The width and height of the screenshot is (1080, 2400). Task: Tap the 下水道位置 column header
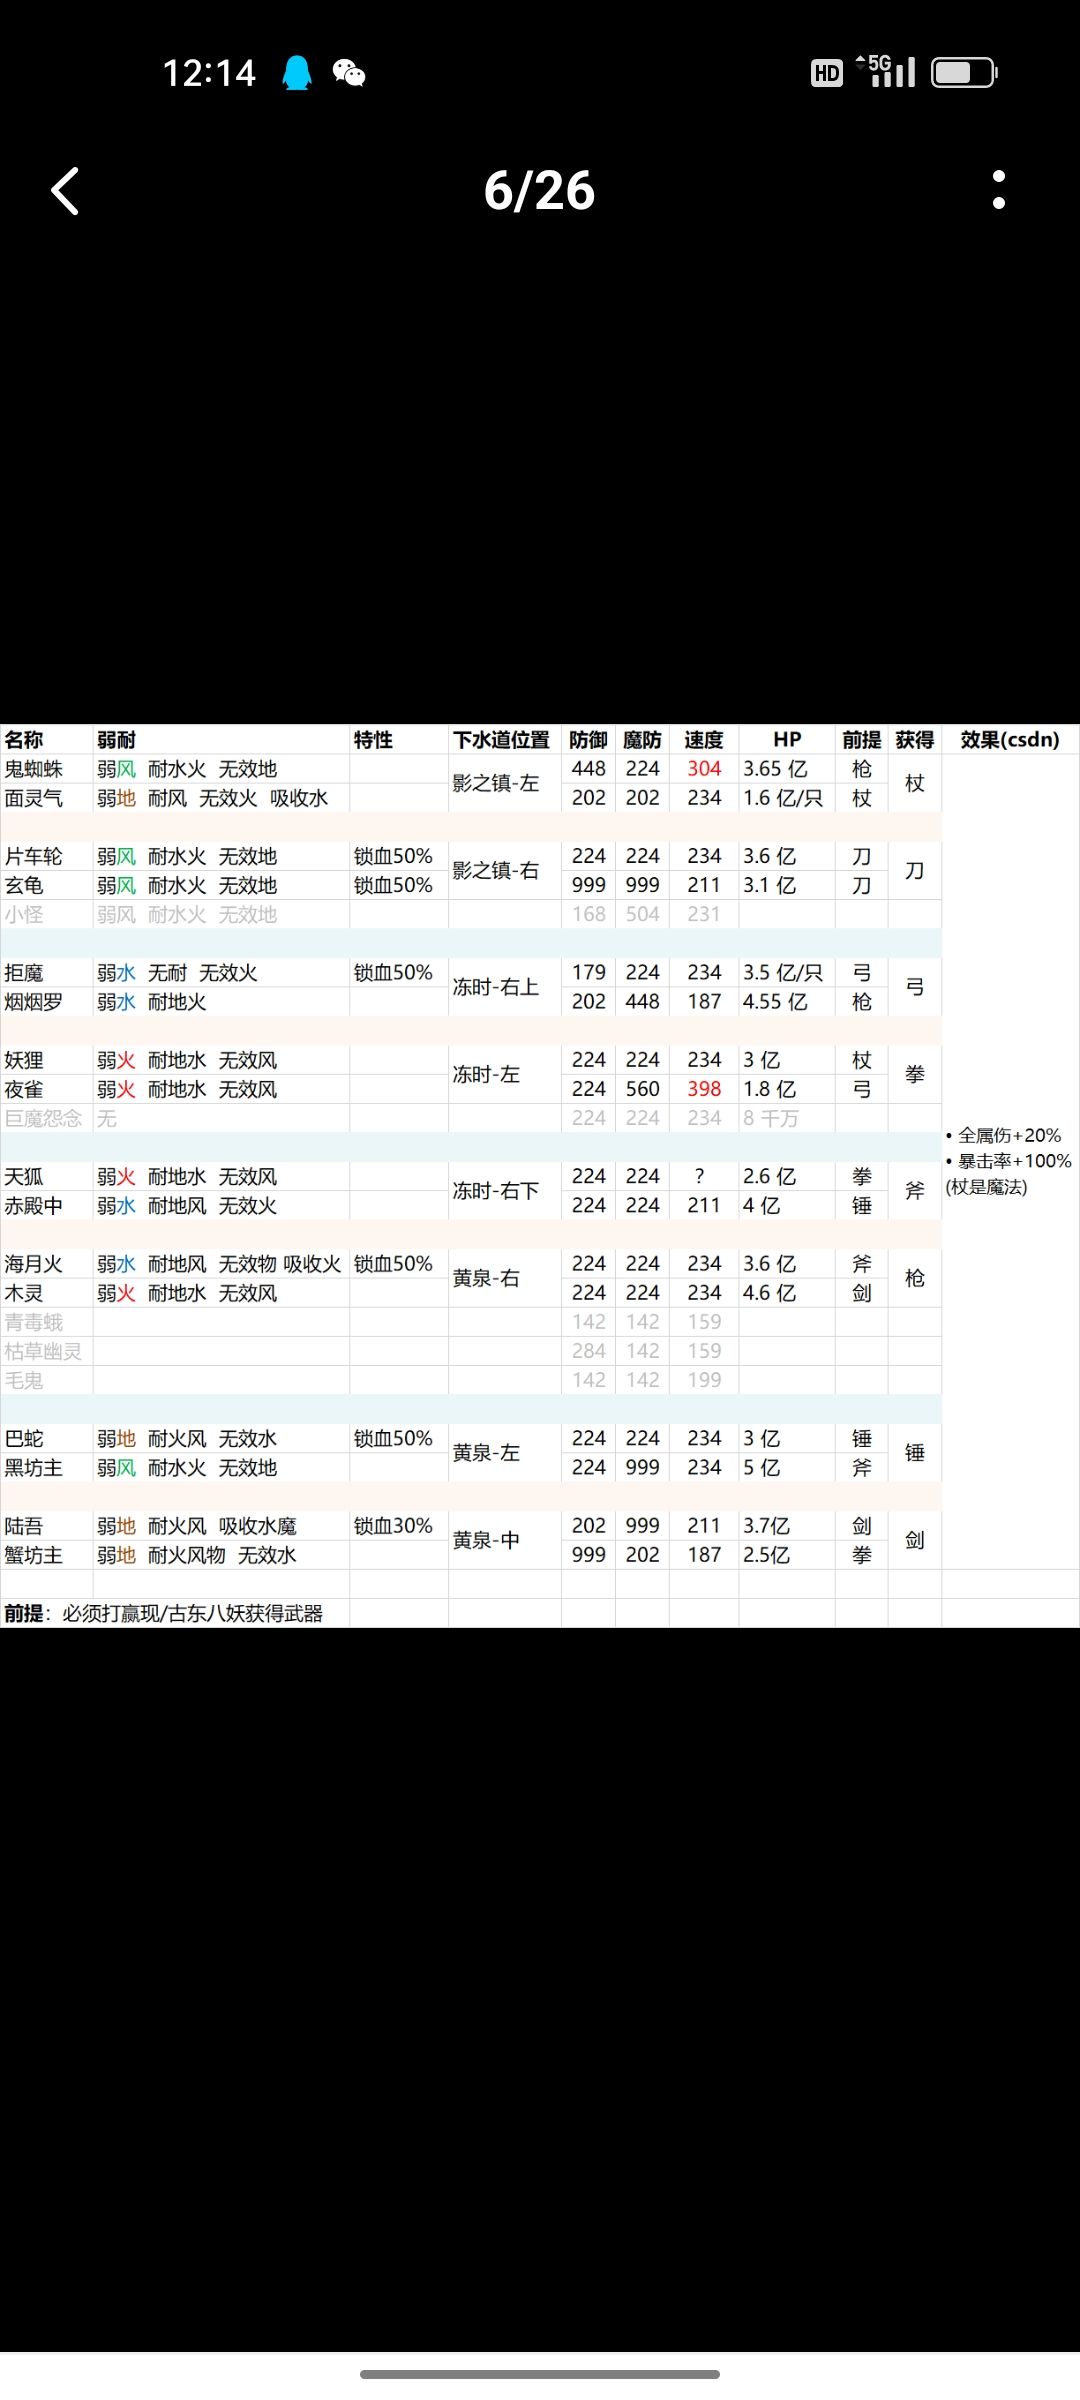501,740
